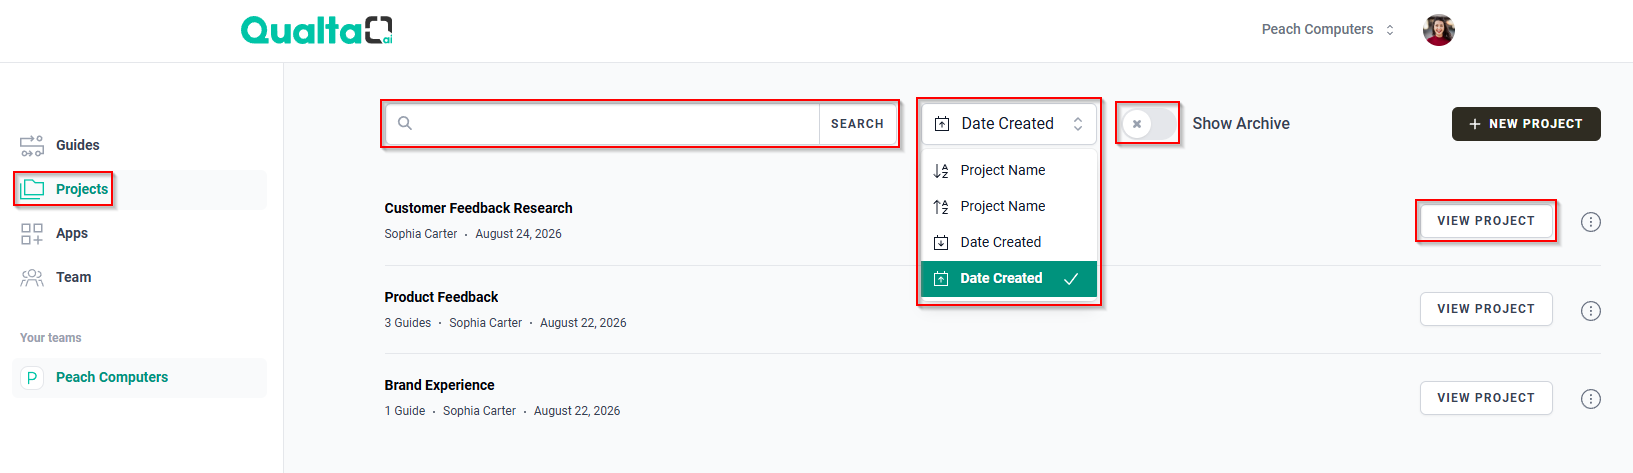Click the Peach Computers P badge icon
Image resolution: width=1633 pixels, height=473 pixels.
32,378
